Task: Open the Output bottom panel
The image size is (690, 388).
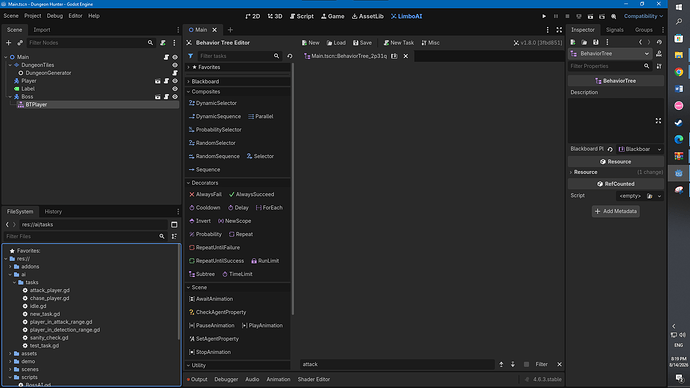Action: point(197,379)
